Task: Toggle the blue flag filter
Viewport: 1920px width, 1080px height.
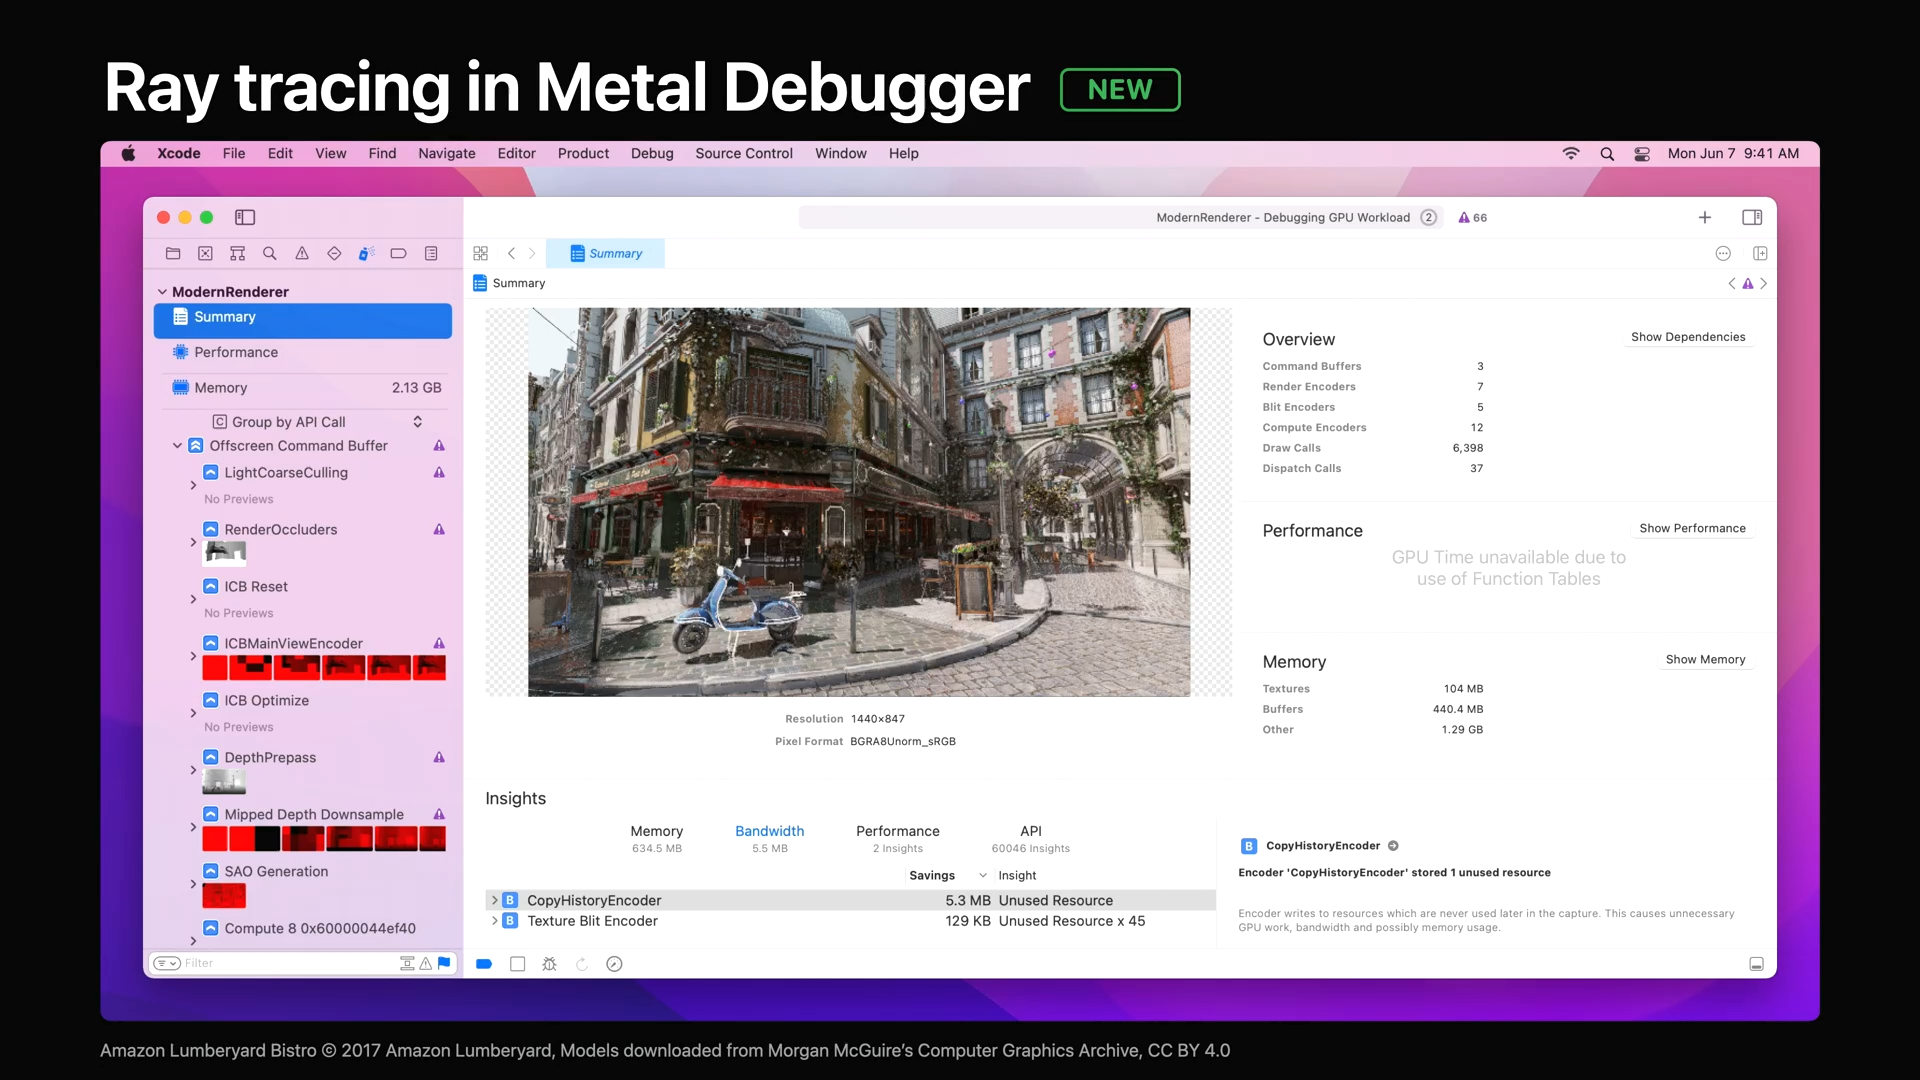Action: pyautogui.click(x=444, y=963)
